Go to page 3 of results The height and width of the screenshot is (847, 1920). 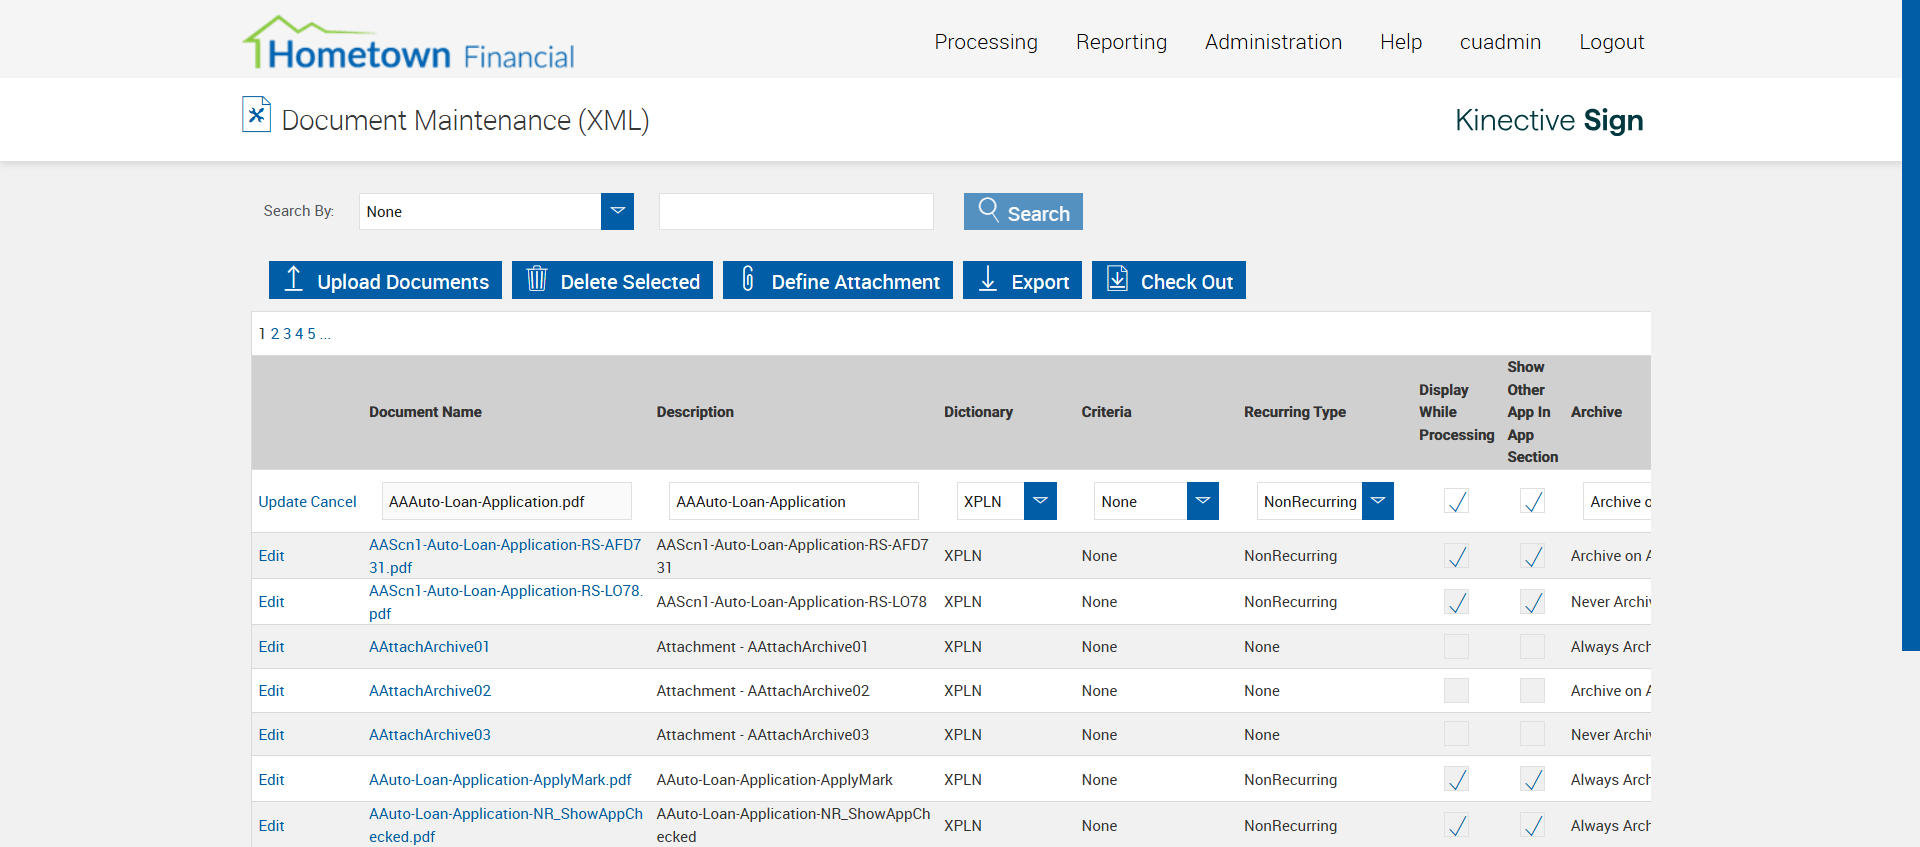[x=287, y=334]
